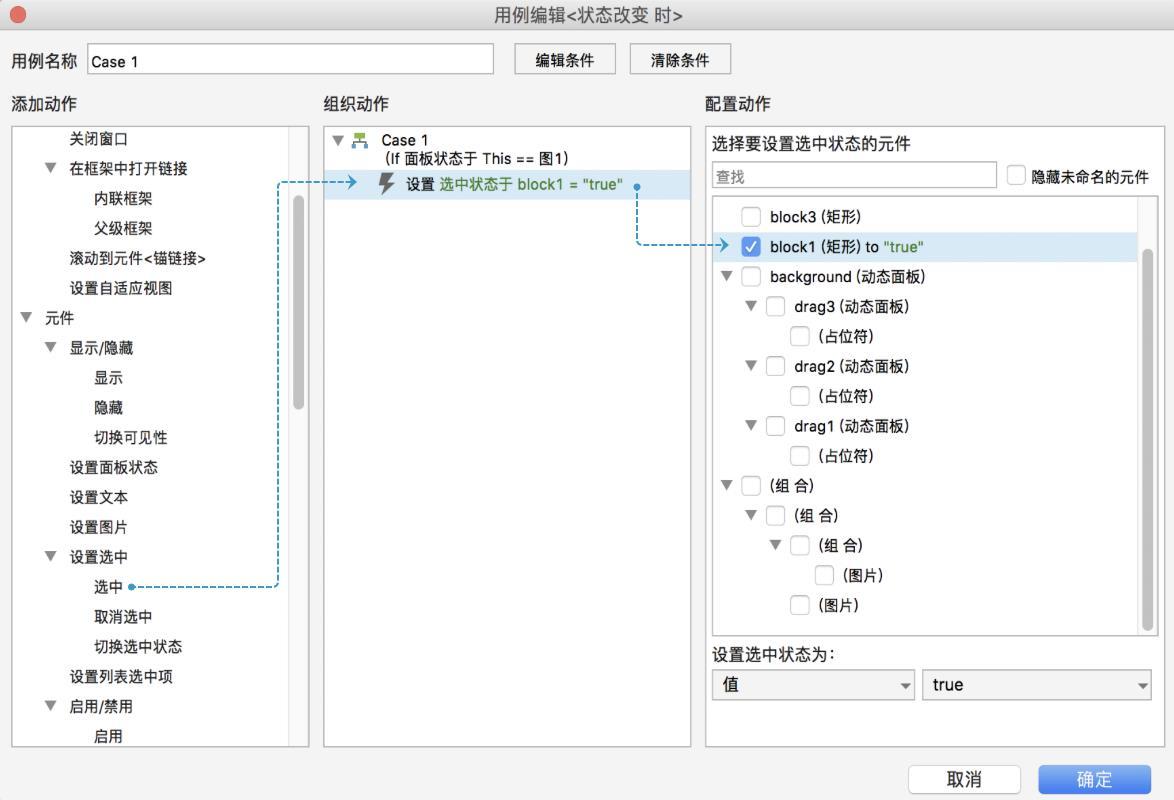
Task: Collapse the 启用/禁用 group
Action: coord(50,706)
